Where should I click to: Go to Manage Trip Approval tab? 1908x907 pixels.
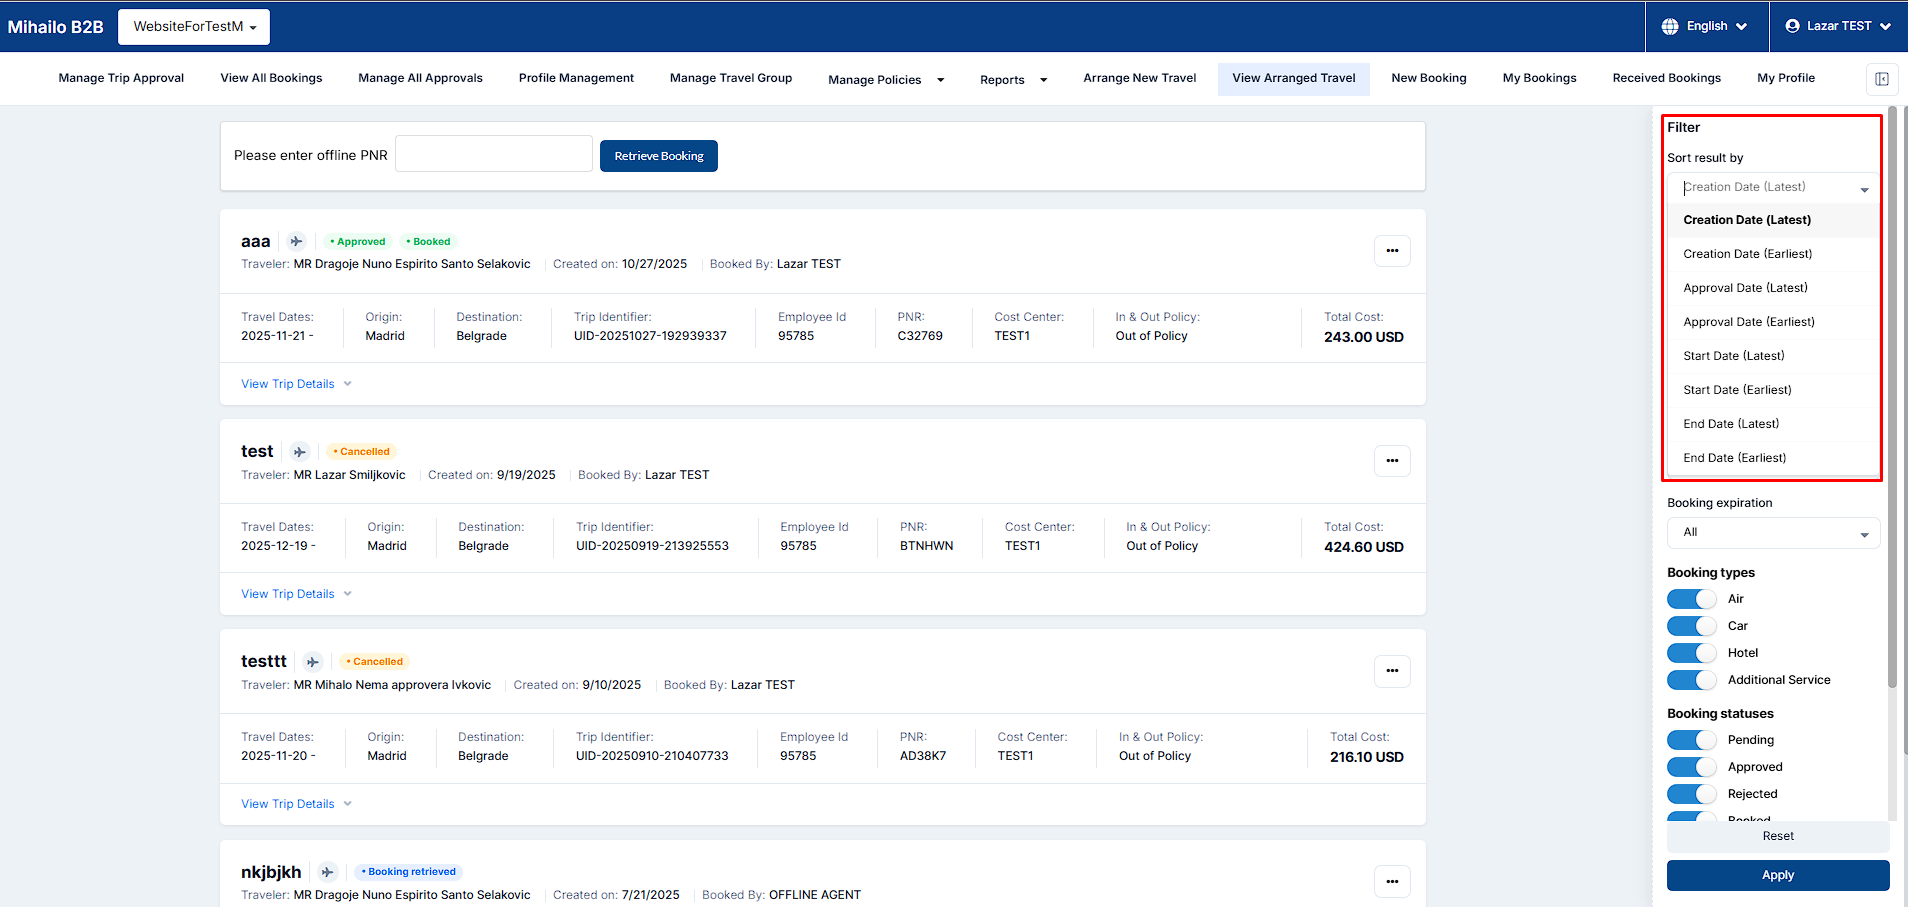click(x=121, y=78)
